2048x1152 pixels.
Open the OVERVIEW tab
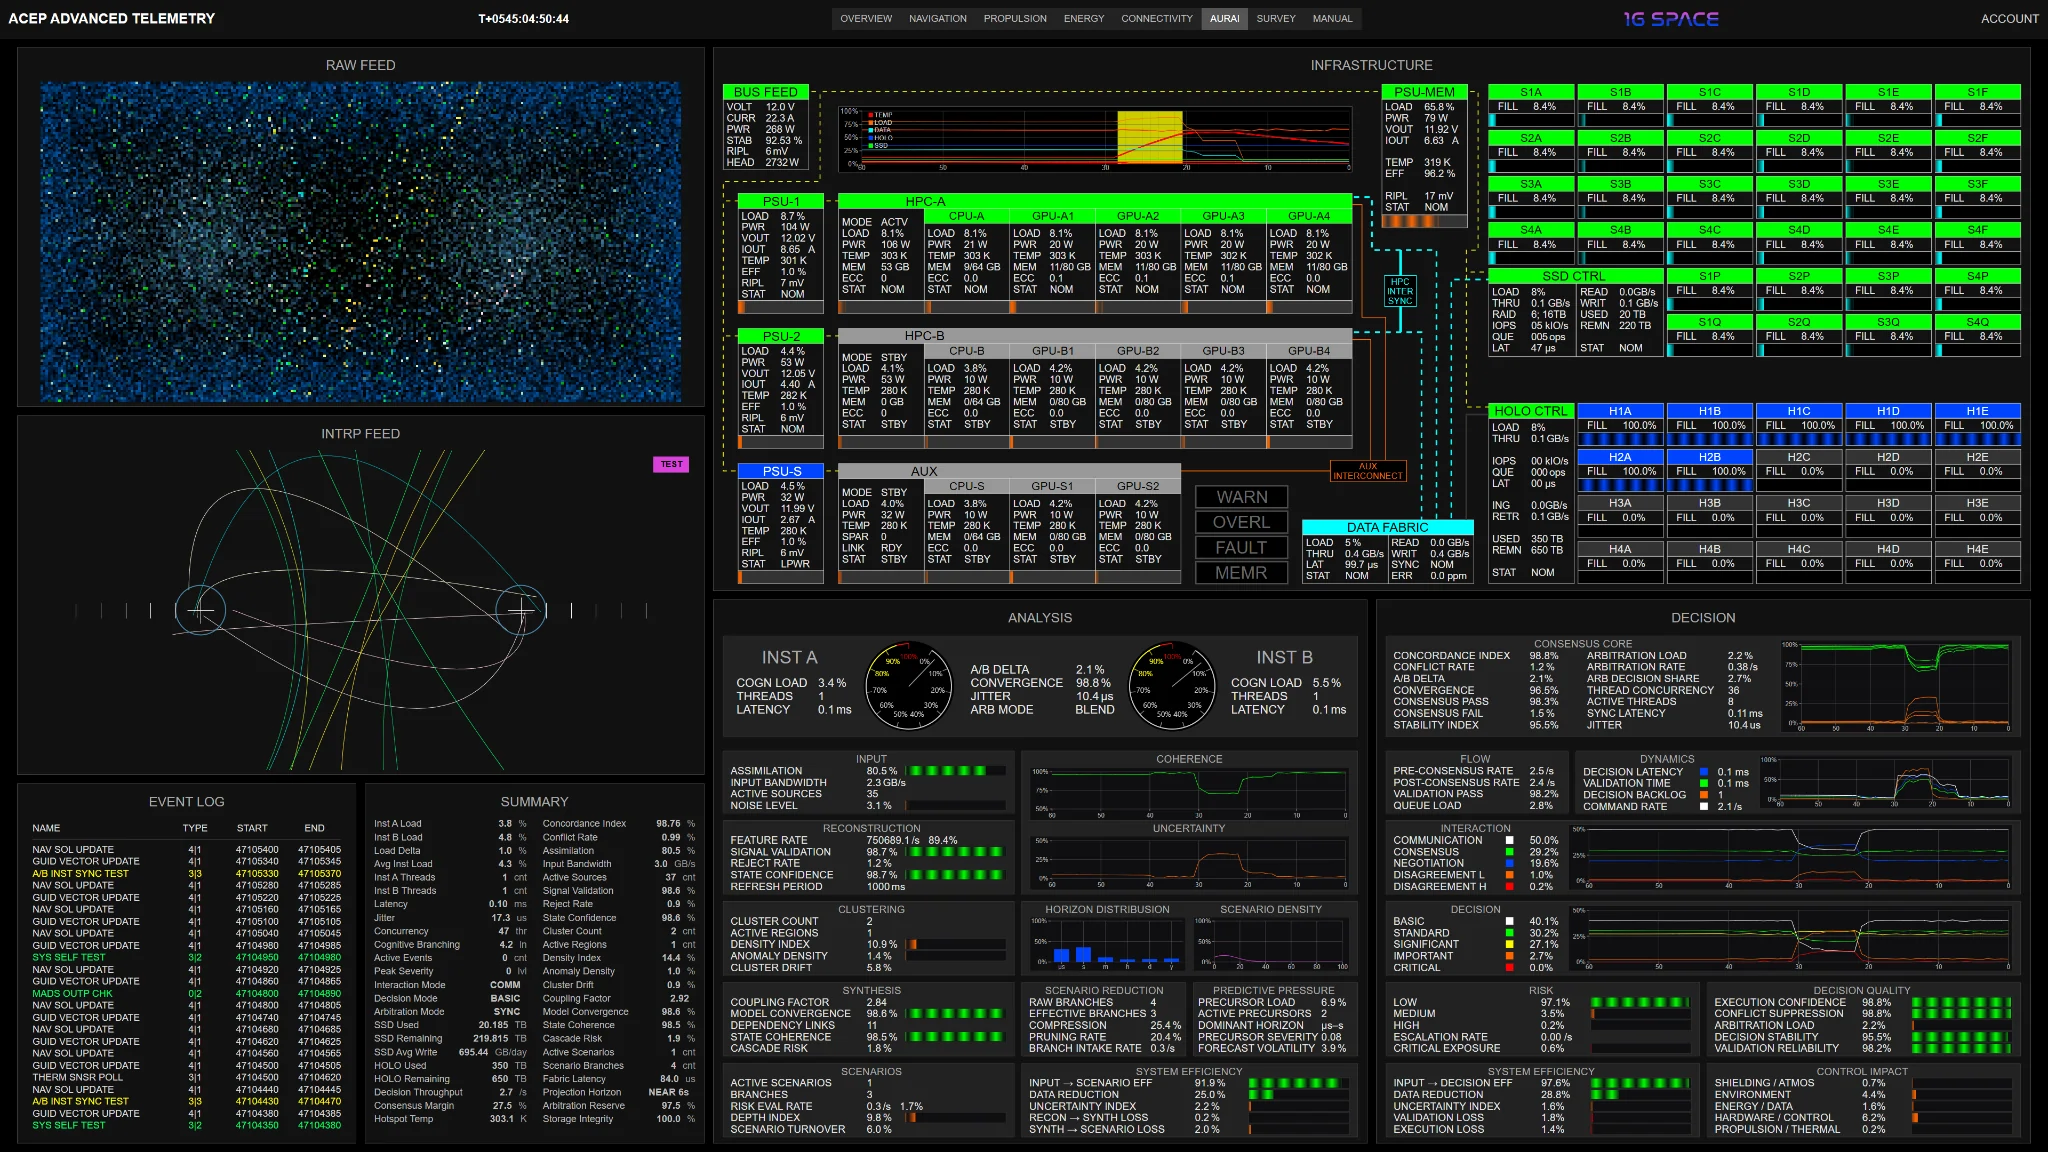[x=866, y=18]
